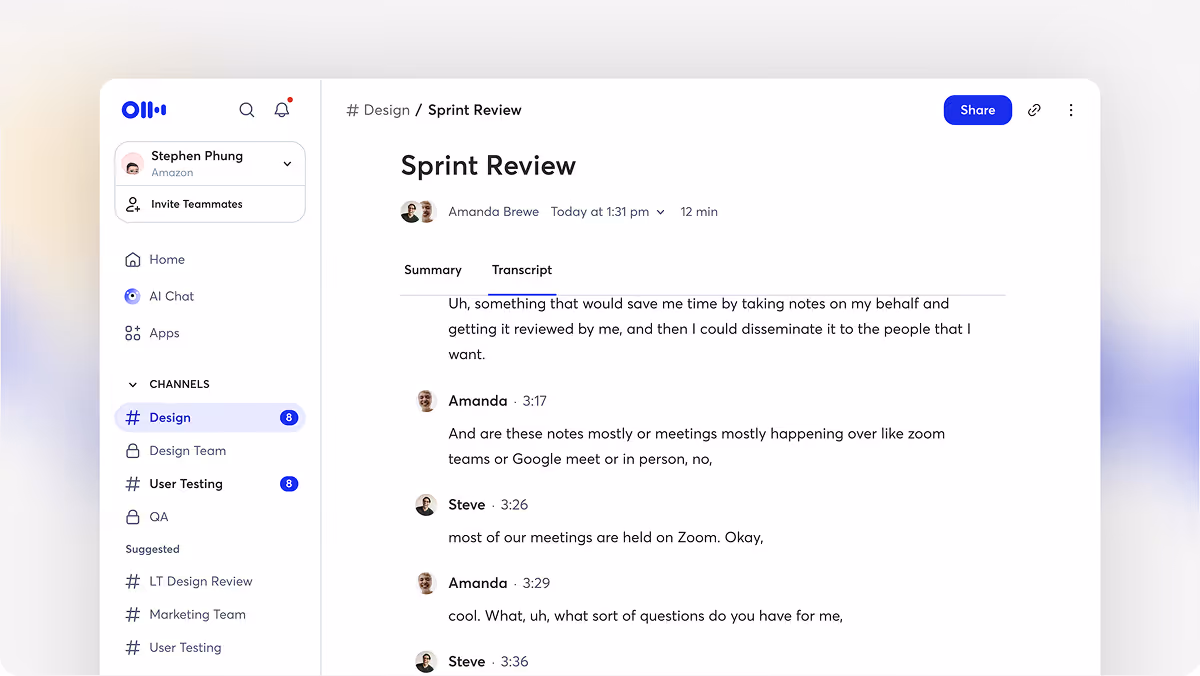Jump to timestamp 3:26
This screenshot has width=1200, height=676.
click(x=513, y=505)
